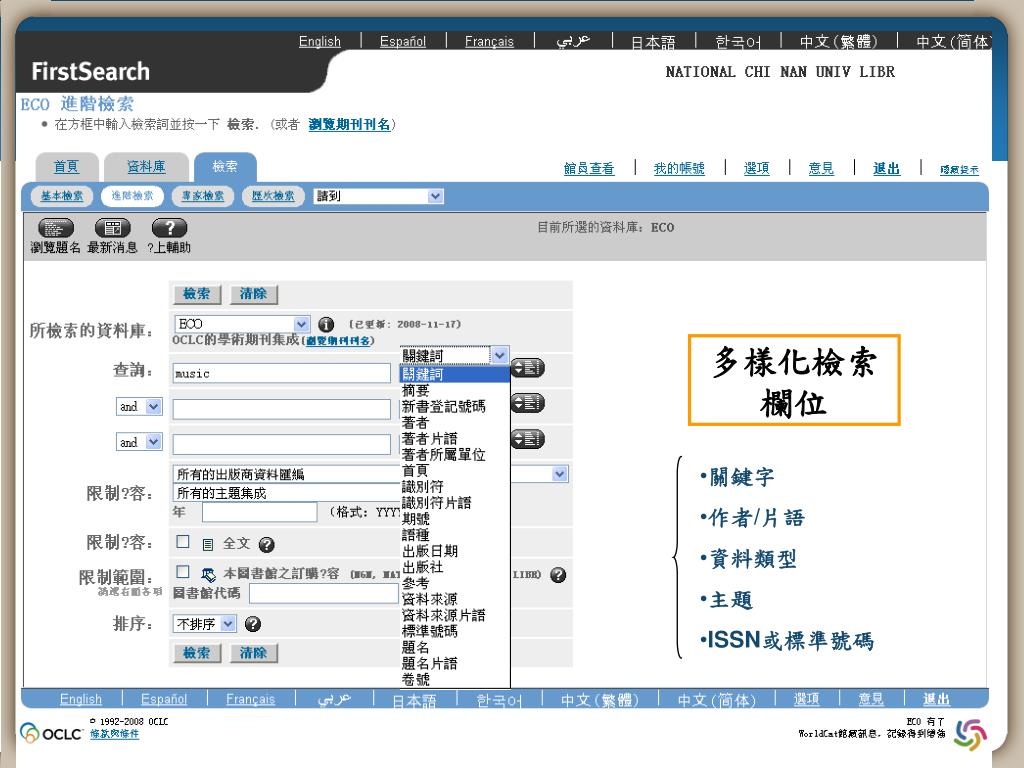
Task: Open the 不排序 sort dropdown
Action: (x=205, y=624)
